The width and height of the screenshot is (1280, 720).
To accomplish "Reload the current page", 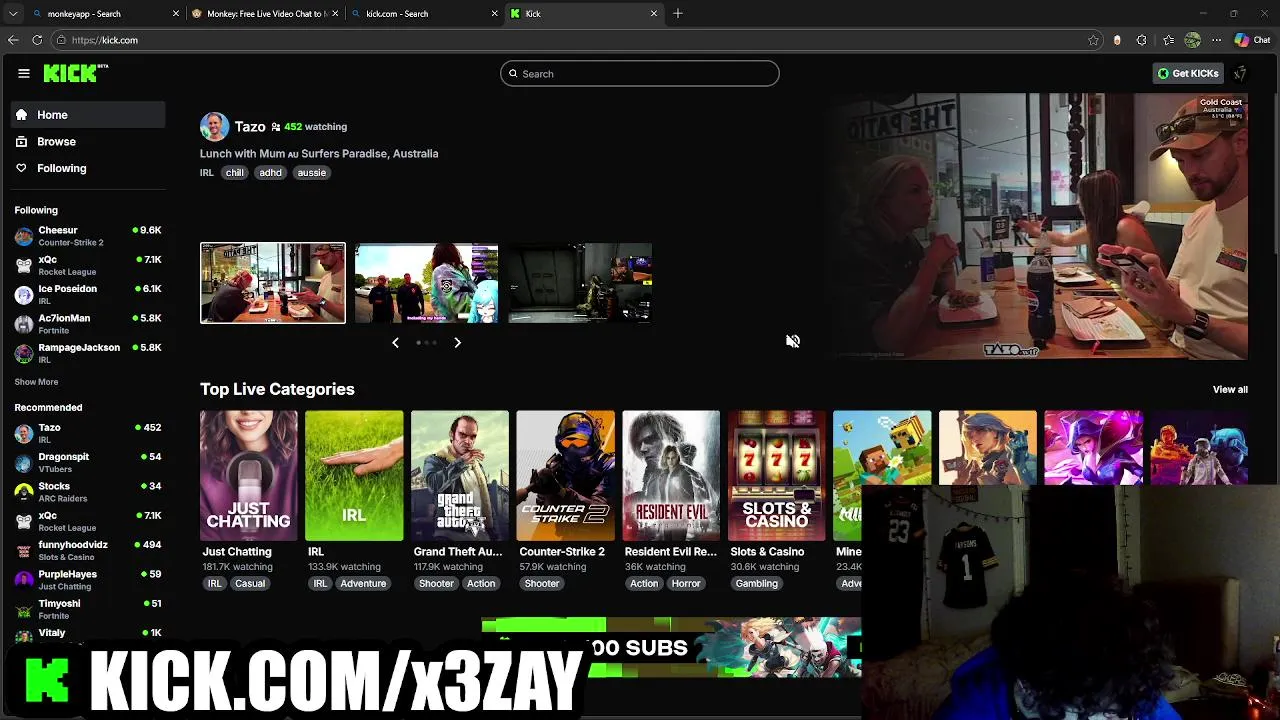I will 37,40.
